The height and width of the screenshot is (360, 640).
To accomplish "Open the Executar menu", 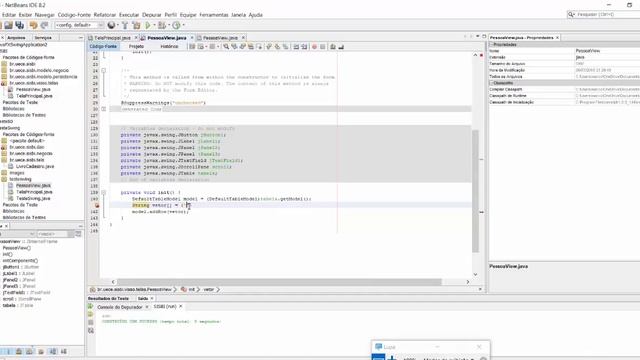I will pos(129,15).
